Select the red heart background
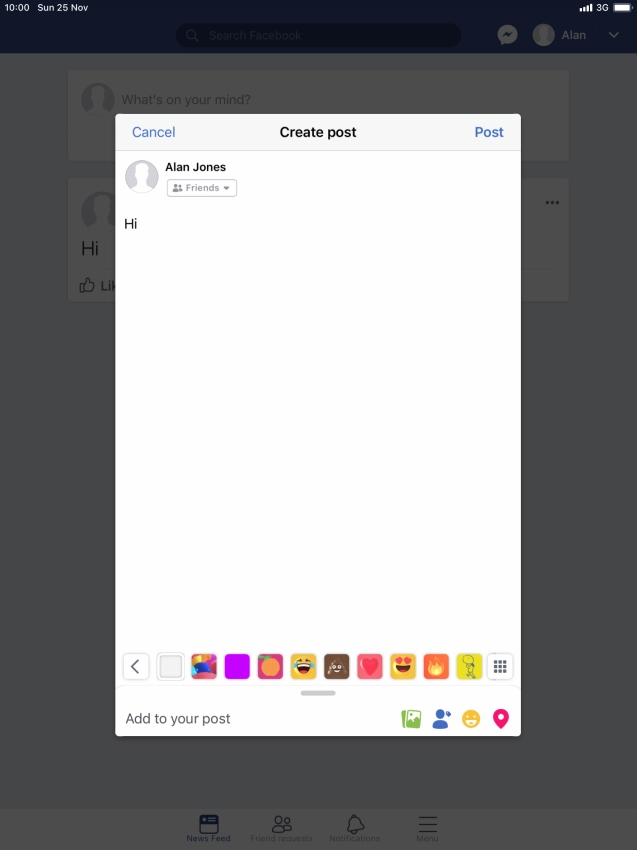The image size is (637, 850). click(370, 666)
